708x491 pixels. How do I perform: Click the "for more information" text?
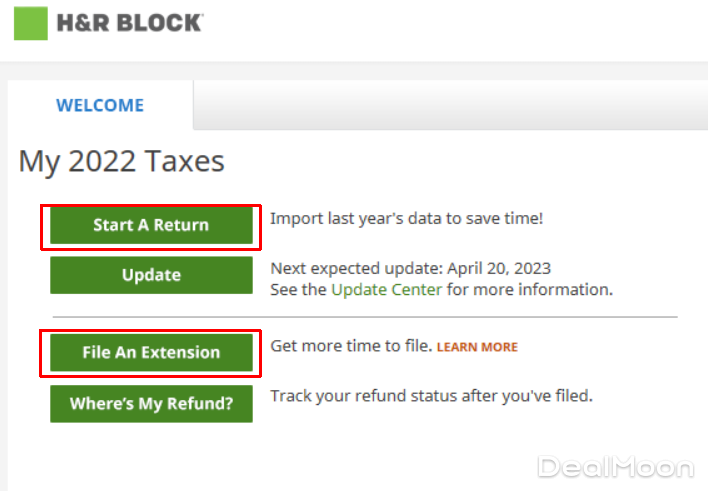click(x=529, y=290)
